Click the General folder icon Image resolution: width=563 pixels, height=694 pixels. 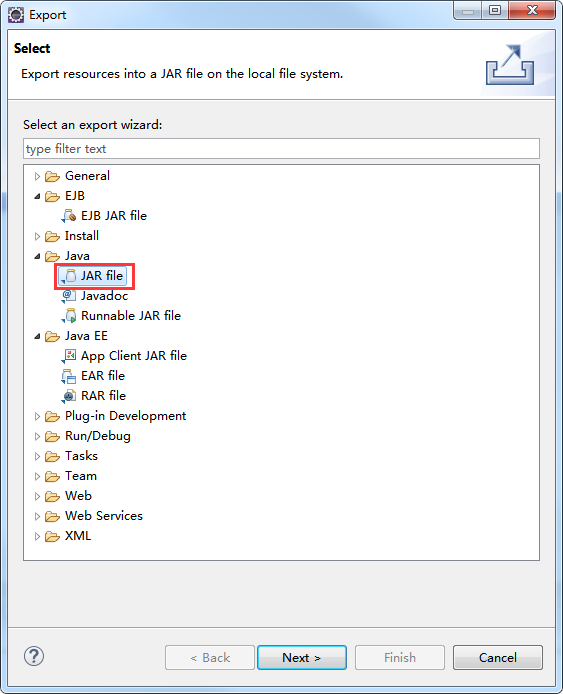(x=52, y=177)
